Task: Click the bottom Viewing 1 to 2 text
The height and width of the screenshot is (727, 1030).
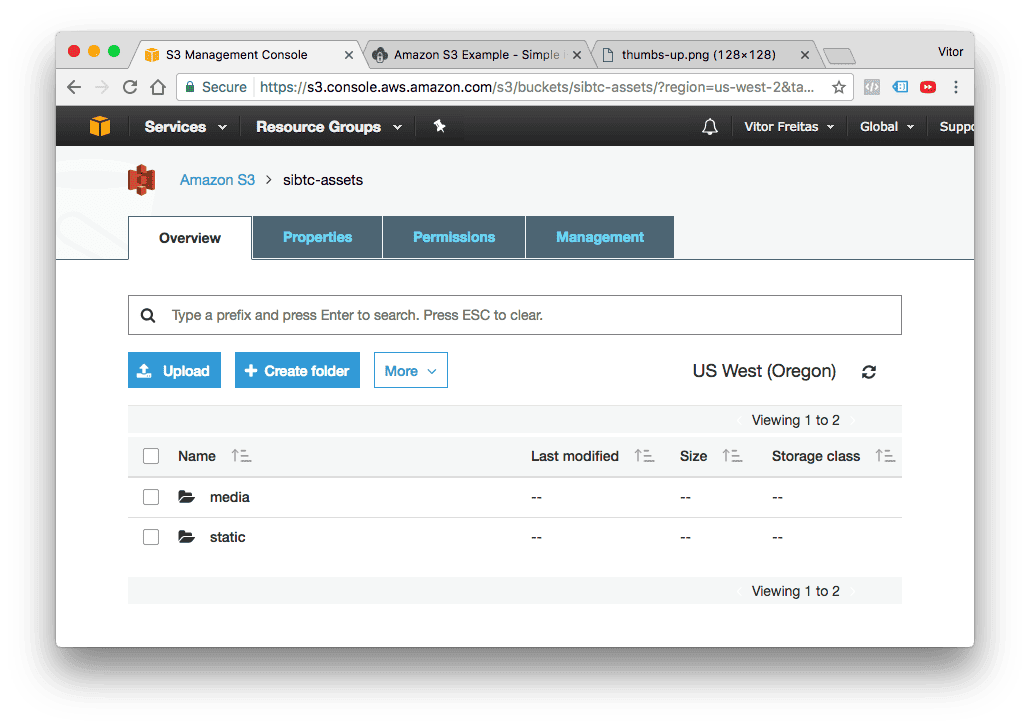Action: tap(795, 591)
